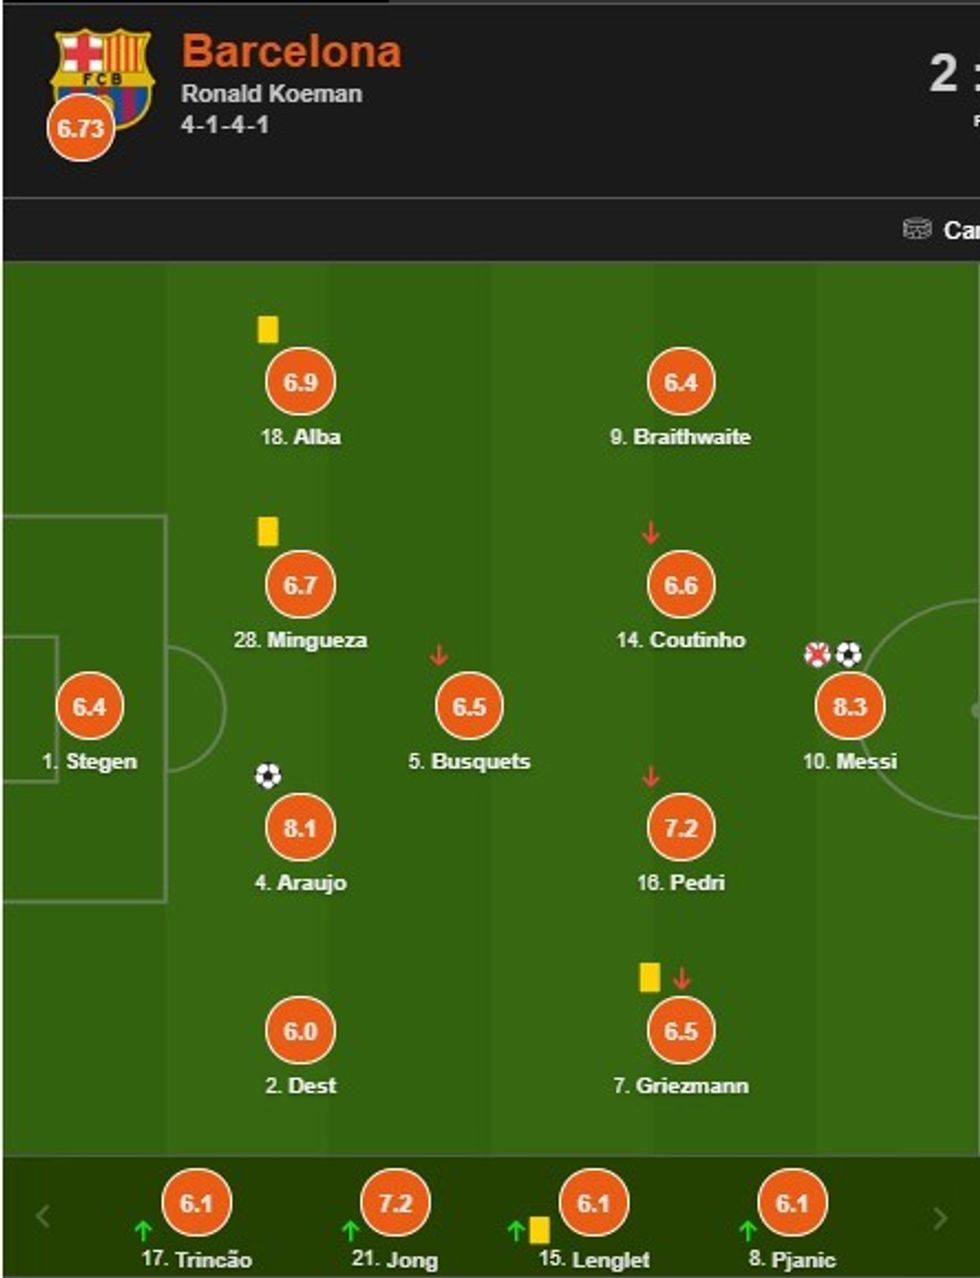Open manager Ronald Koeman's profile
Screen dimensions: 980x1278
pos(271,94)
